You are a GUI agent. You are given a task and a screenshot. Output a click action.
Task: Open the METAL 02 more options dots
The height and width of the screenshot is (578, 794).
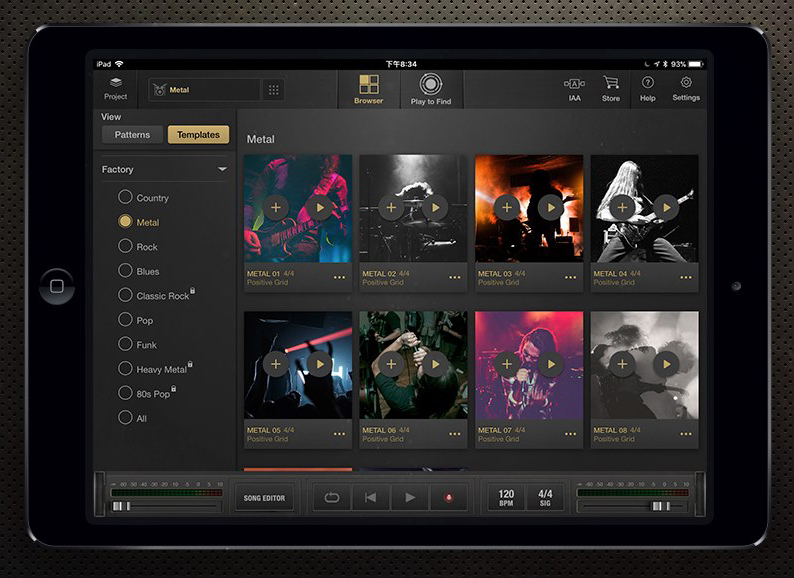click(x=455, y=278)
